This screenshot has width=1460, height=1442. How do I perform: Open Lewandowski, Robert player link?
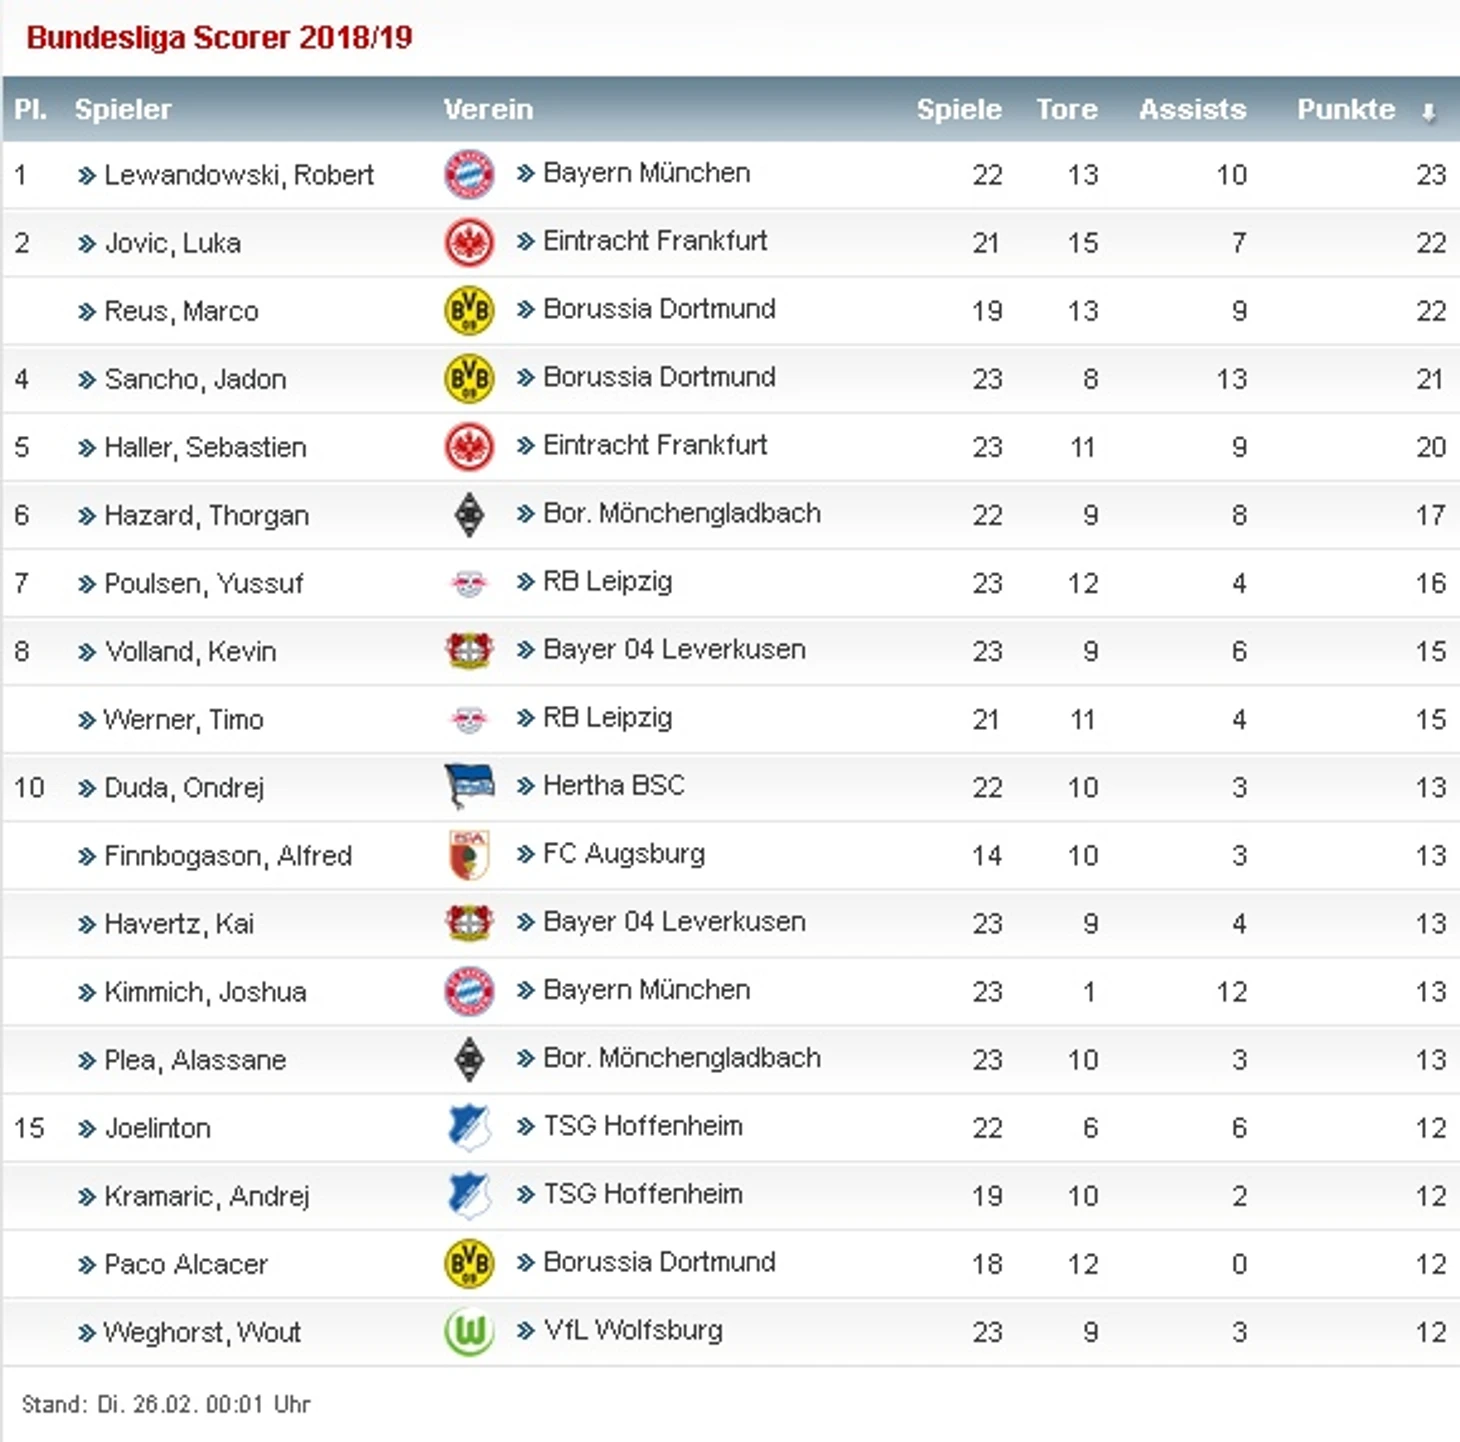click(239, 175)
